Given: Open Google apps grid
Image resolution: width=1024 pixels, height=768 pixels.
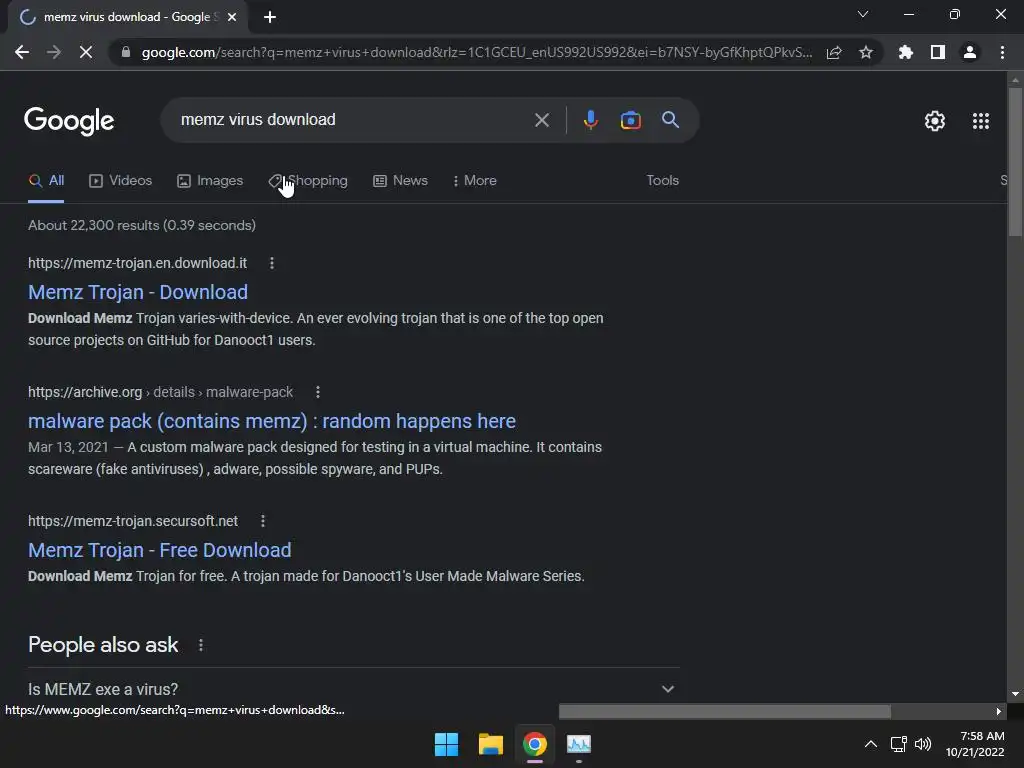Looking at the screenshot, I should click(981, 121).
